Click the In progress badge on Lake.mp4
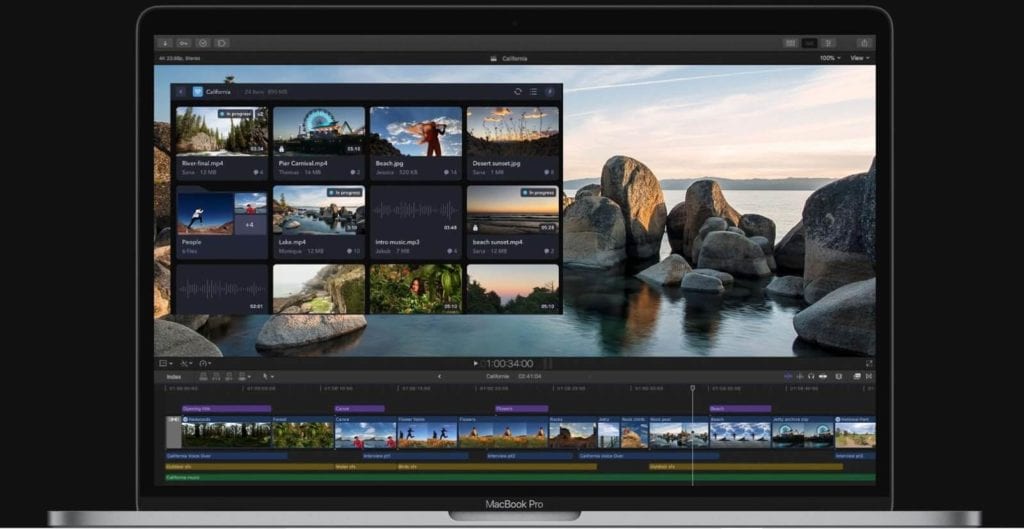1024x529 pixels. (344, 193)
